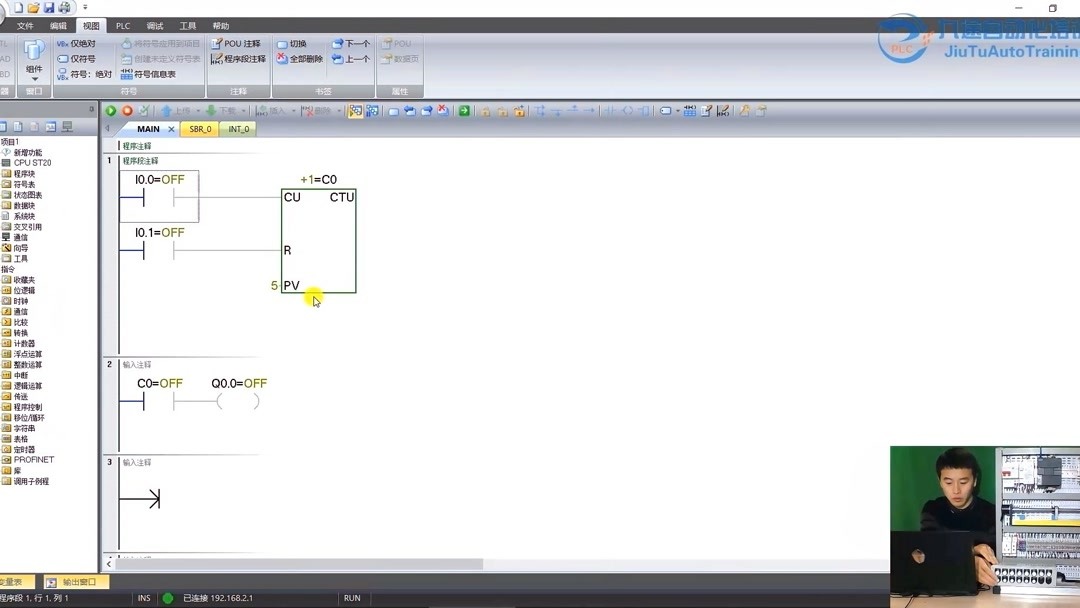Viewport: 1080px width, 608px height.
Task: Click 全部删除 bookmark button
Action: pyautogui.click(x=300, y=59)
